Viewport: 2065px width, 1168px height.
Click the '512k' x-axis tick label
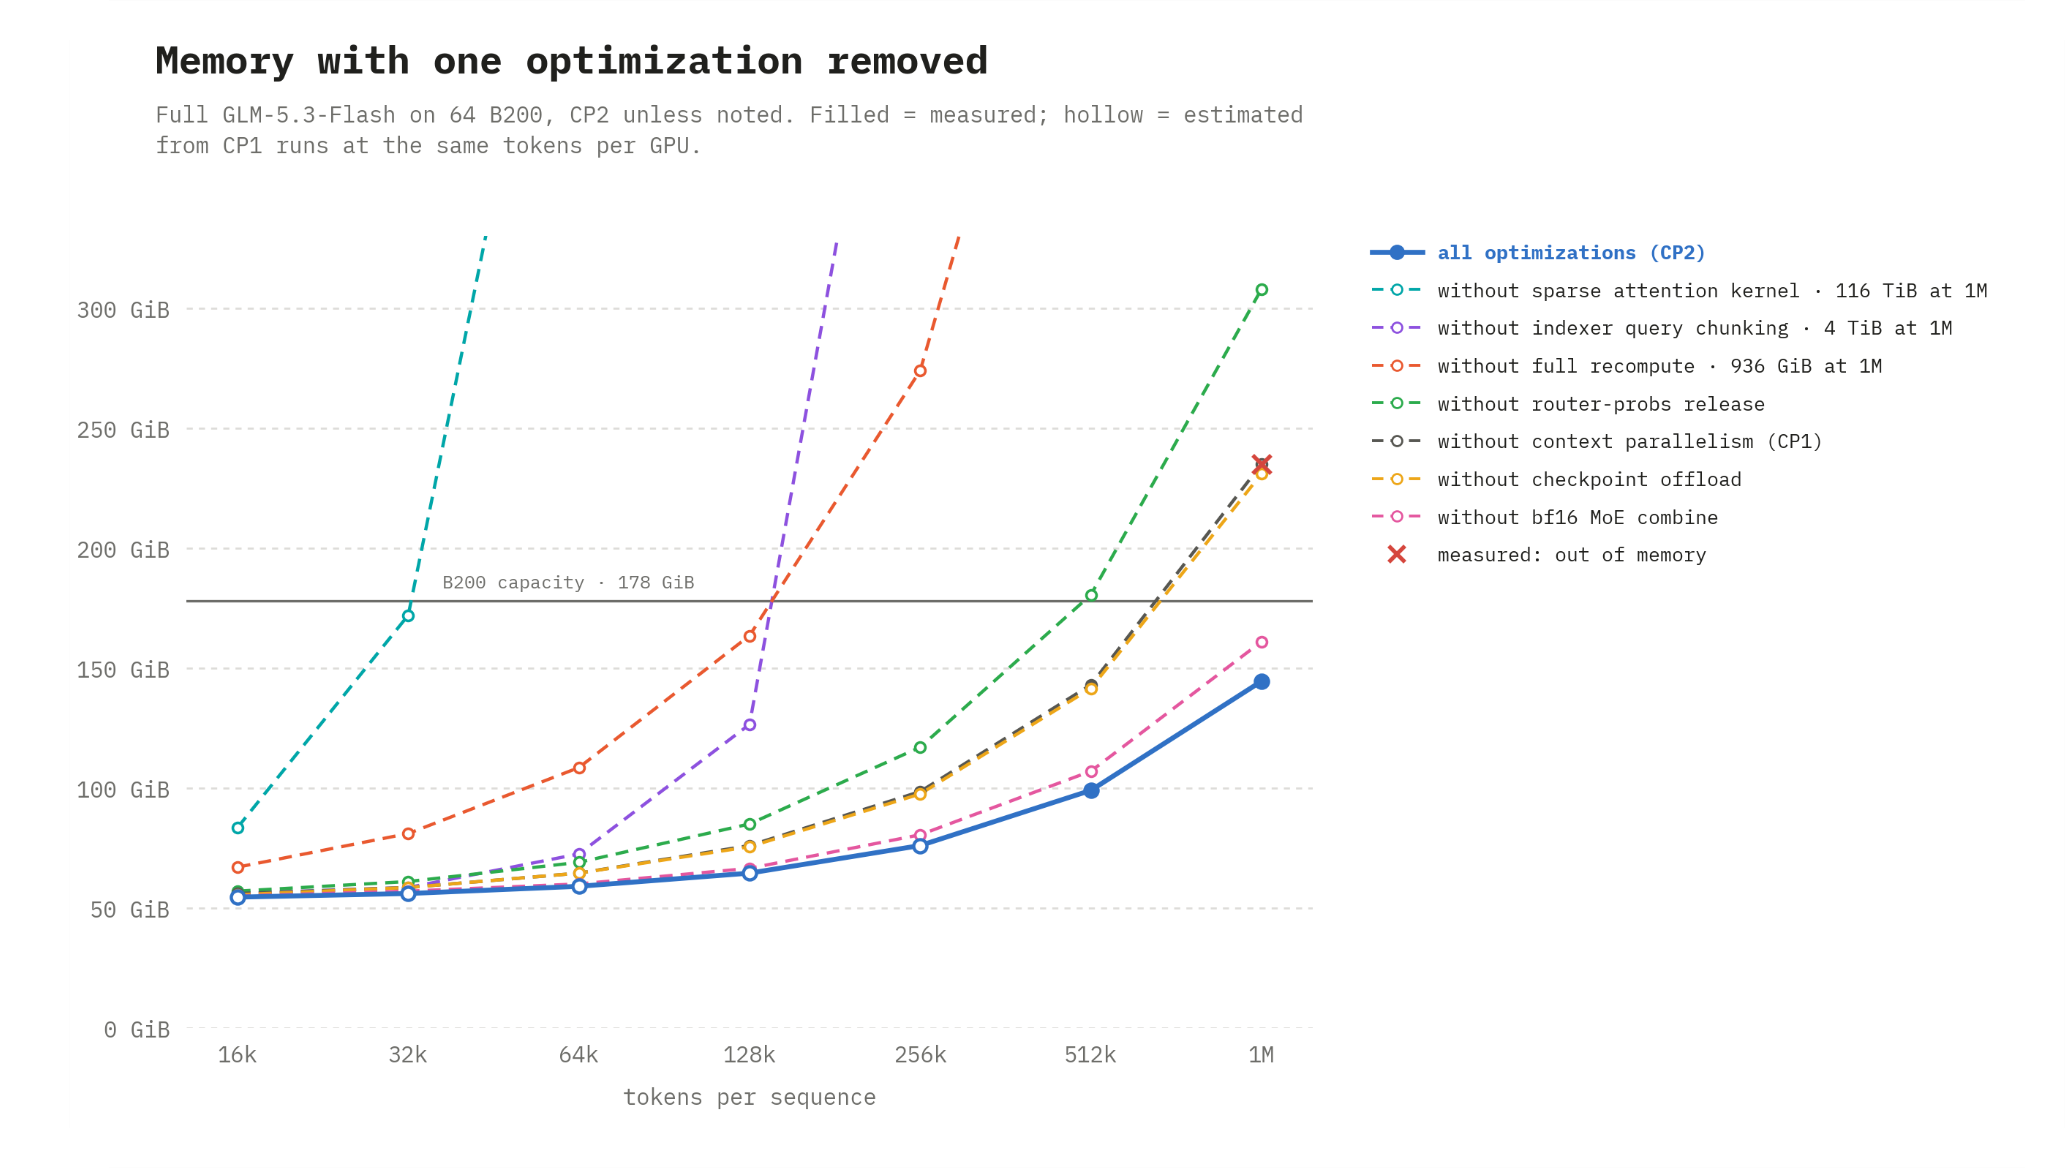click(1091, 1055)
